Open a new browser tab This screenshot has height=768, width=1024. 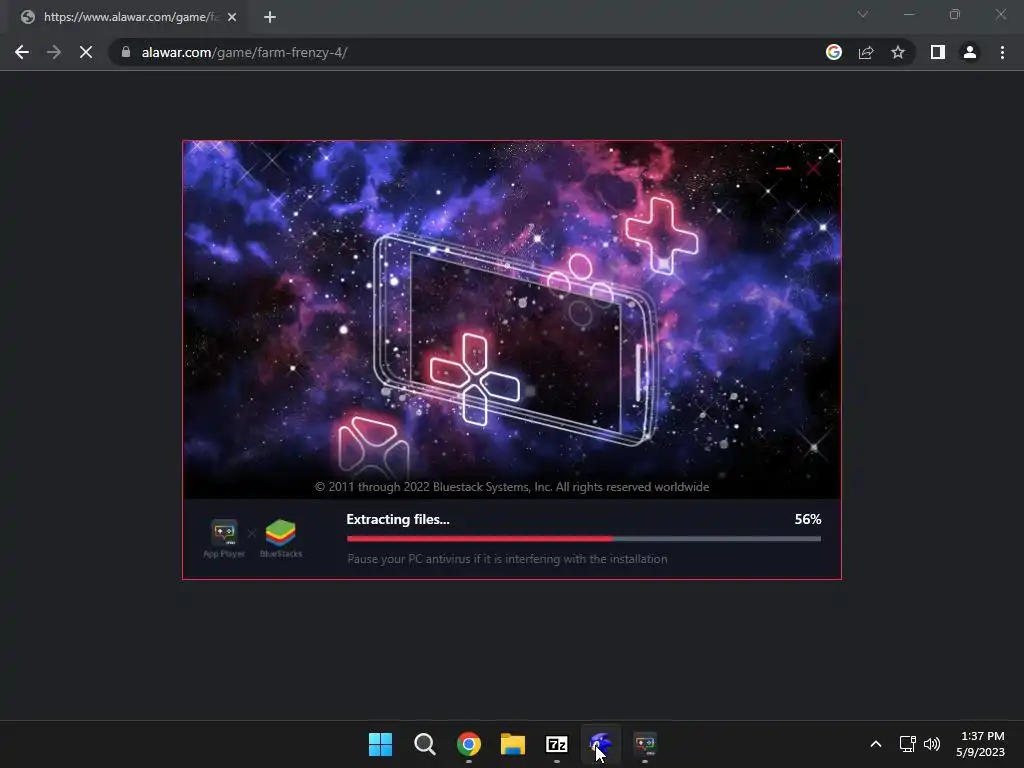pyautogui.click(x=270, y=17)
